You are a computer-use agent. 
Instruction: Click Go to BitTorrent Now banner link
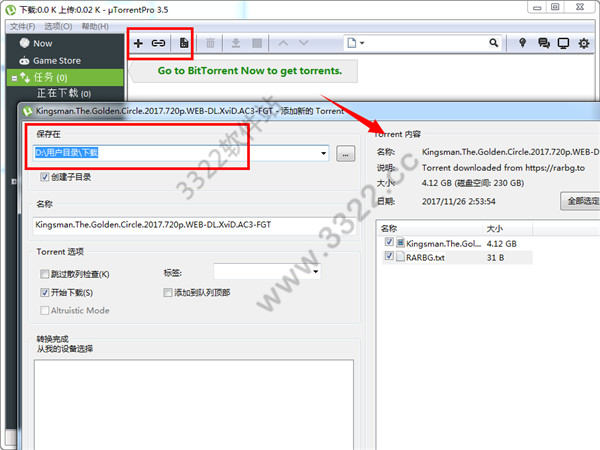250,71
